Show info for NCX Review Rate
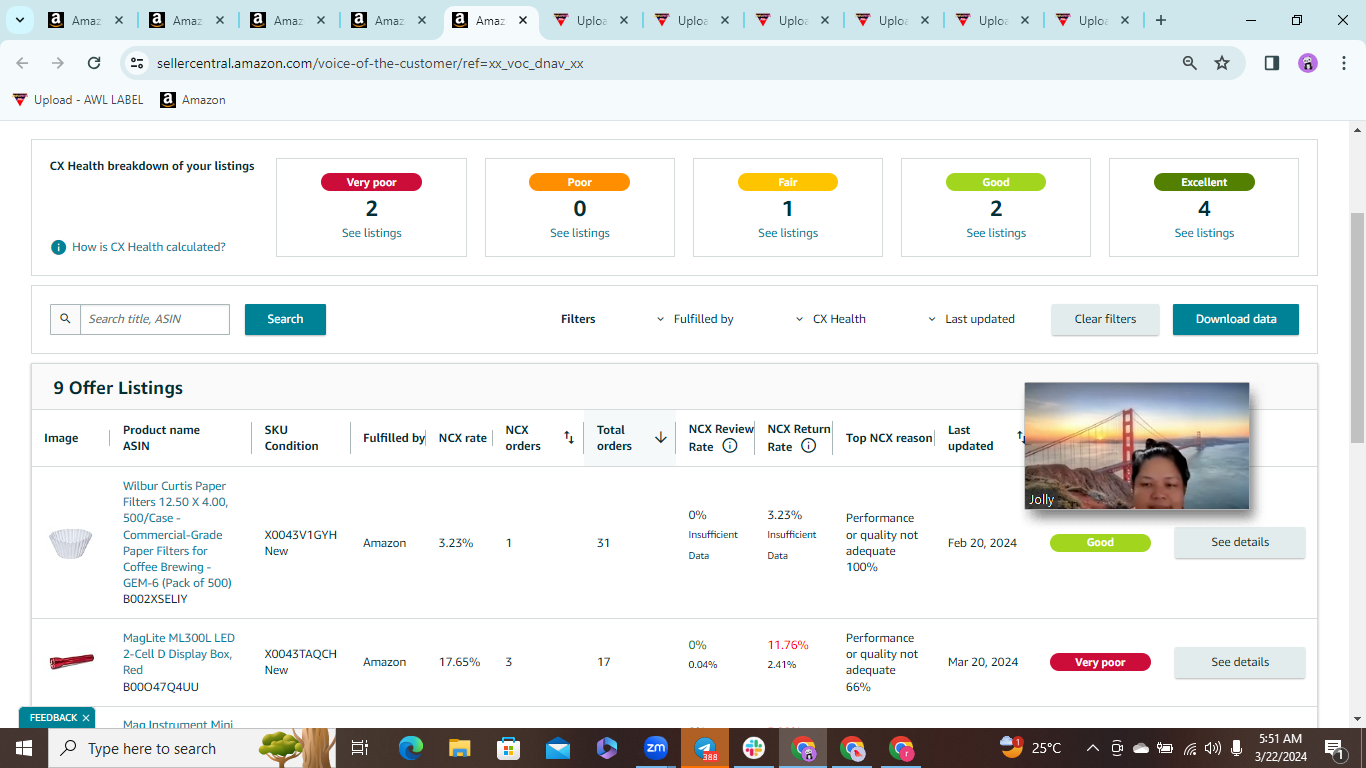The image size is (1366, 768). click(730, 446)
